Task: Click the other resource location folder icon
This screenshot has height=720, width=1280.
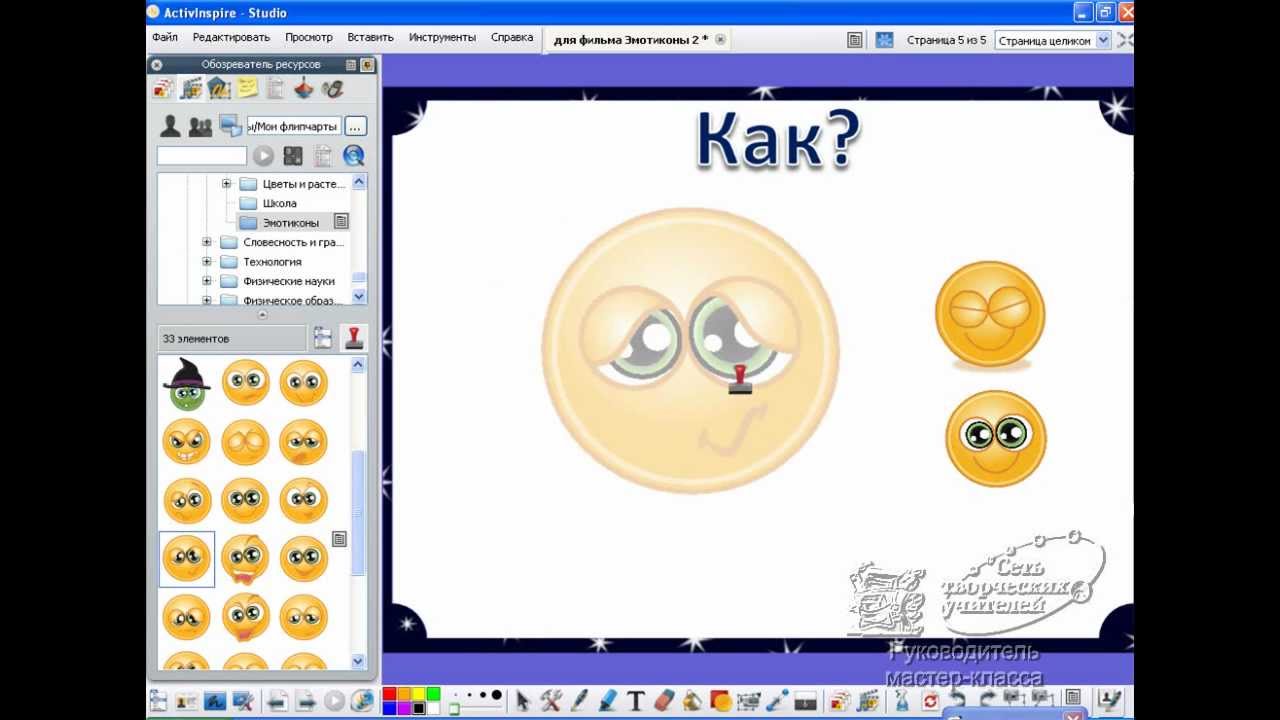Action: pyautogui.click(x=231, y=126)
